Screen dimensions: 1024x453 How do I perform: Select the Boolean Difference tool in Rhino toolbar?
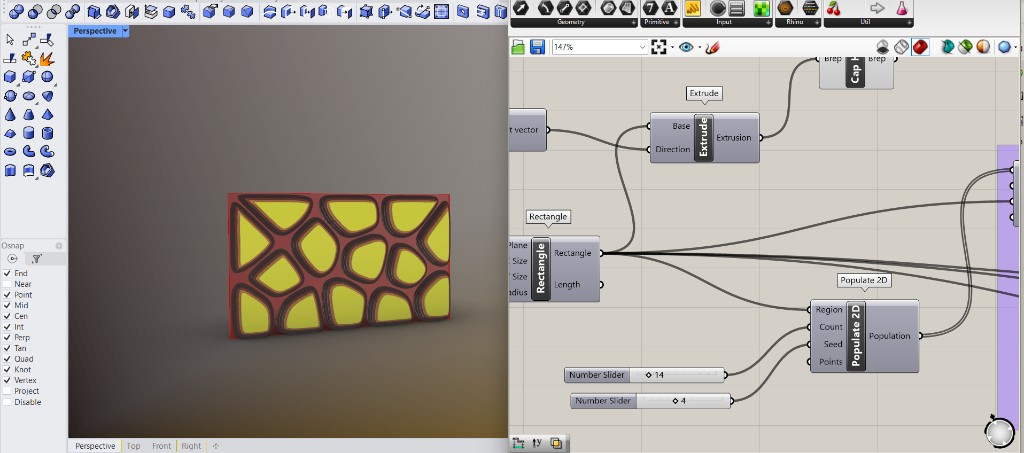coord(35,11)
